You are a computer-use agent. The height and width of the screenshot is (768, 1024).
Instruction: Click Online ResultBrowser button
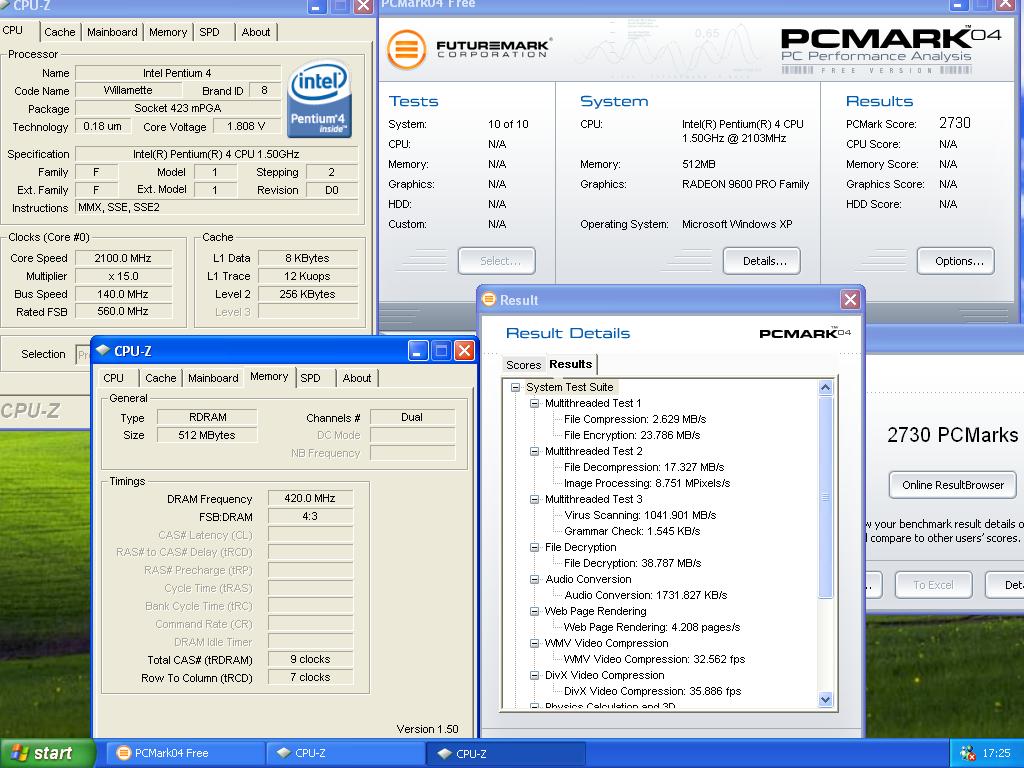tap(952, 485)
